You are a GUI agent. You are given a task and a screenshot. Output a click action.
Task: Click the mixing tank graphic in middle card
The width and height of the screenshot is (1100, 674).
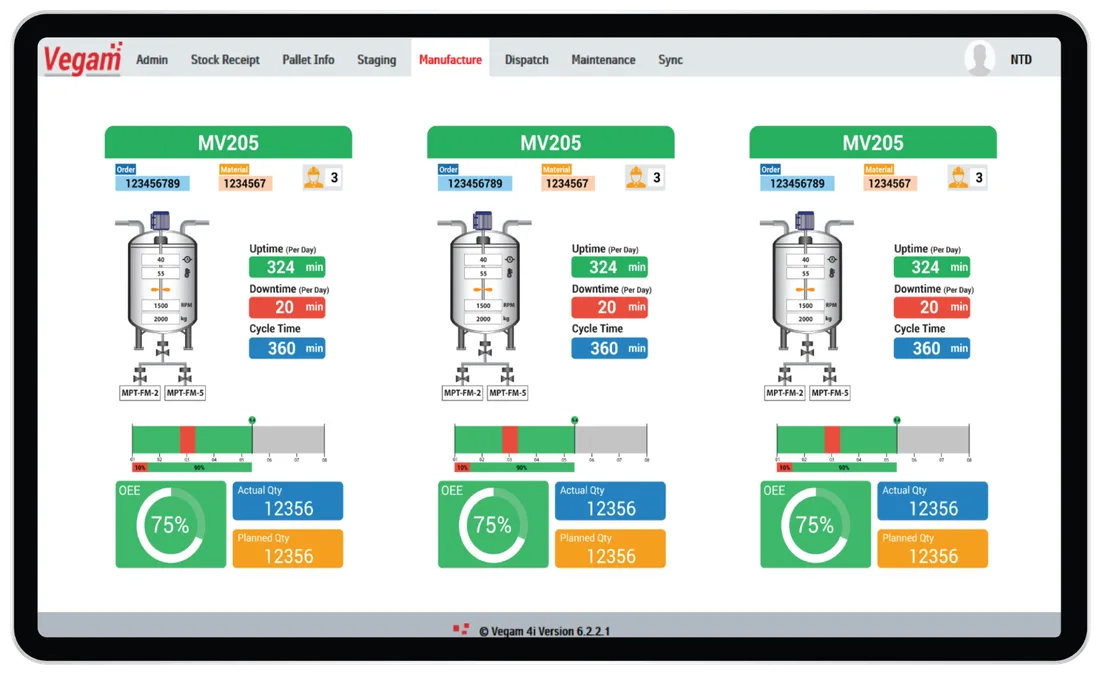(x=484, y=281)
